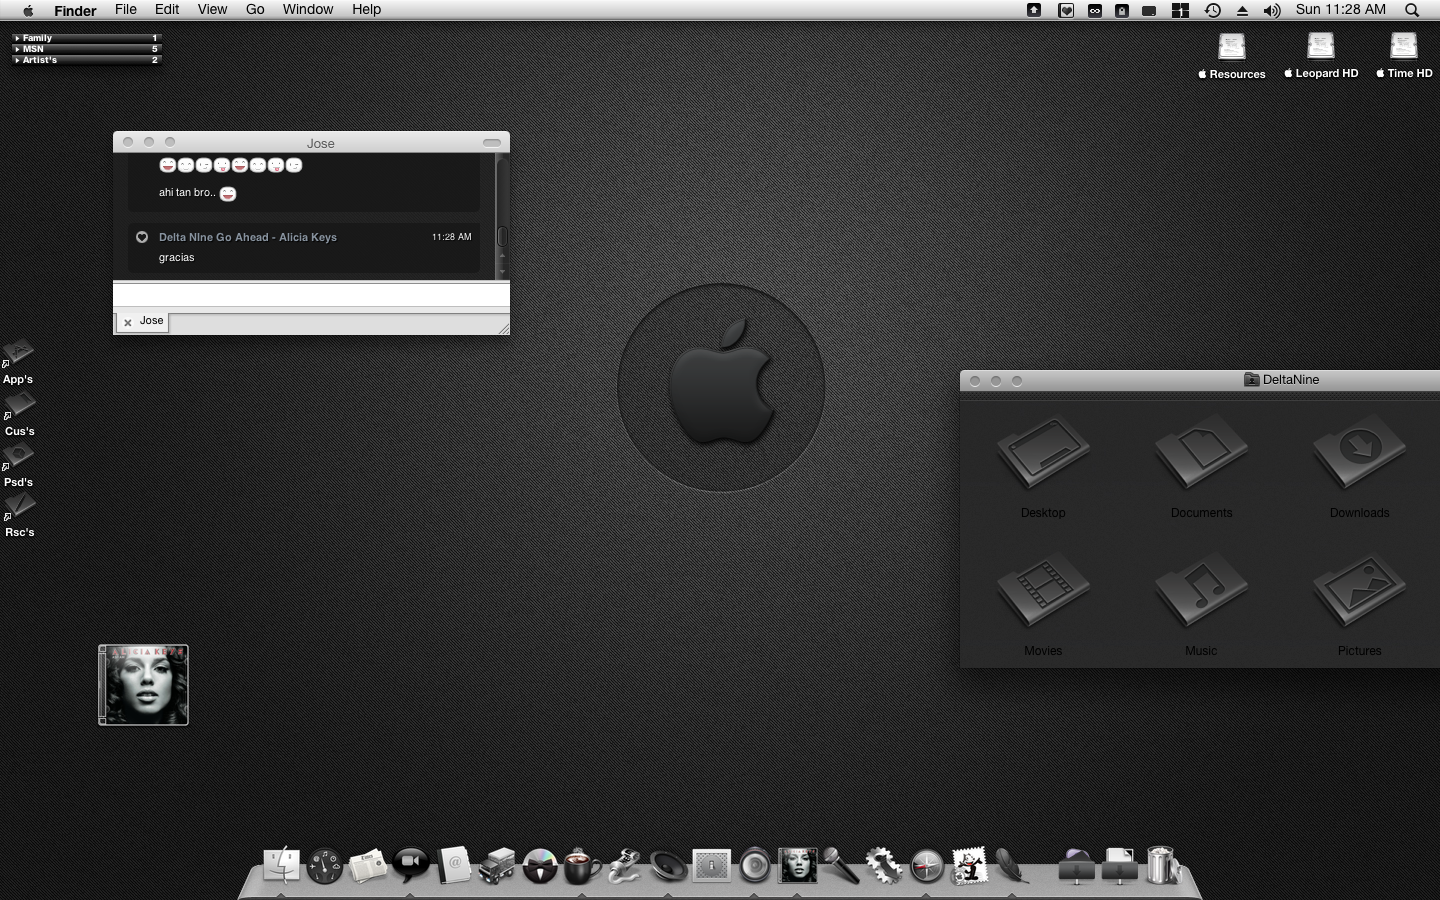Close the Jose chat tab

pyautogui.click(x=128, y=322)
